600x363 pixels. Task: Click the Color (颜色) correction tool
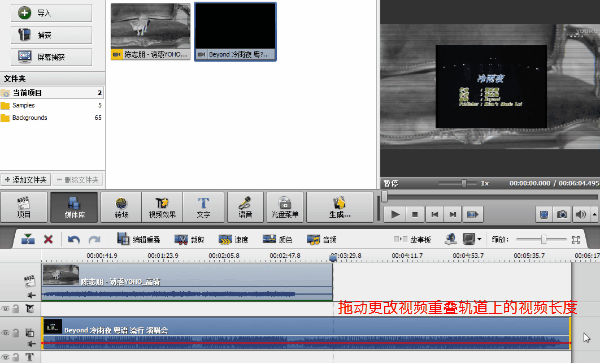point(277,239)
